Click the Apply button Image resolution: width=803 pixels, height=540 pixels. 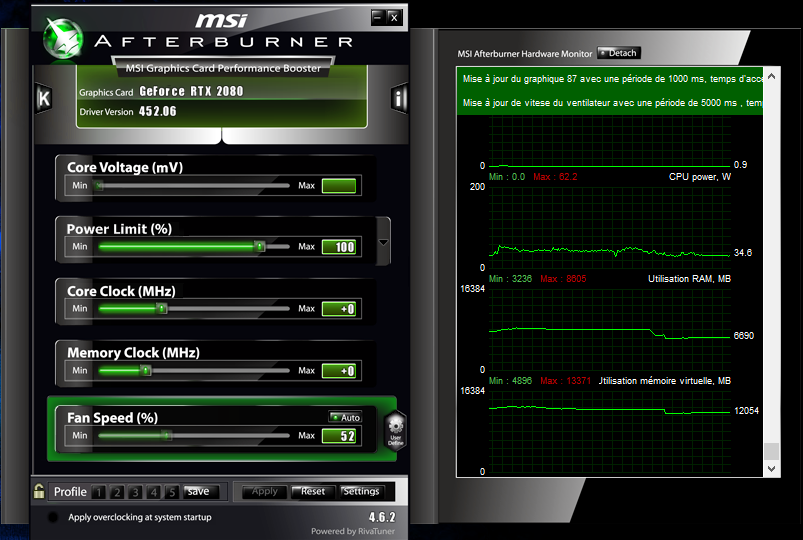pos(265,491)
